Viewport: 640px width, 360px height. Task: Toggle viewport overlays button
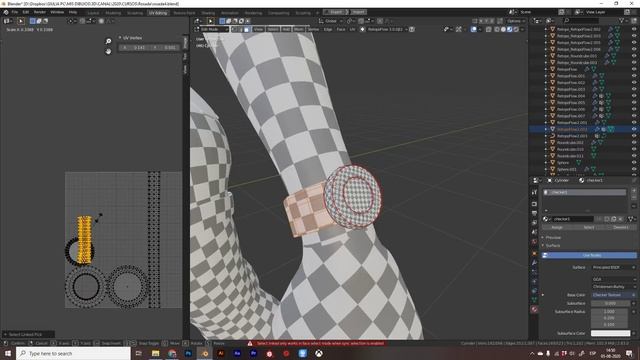473,29
